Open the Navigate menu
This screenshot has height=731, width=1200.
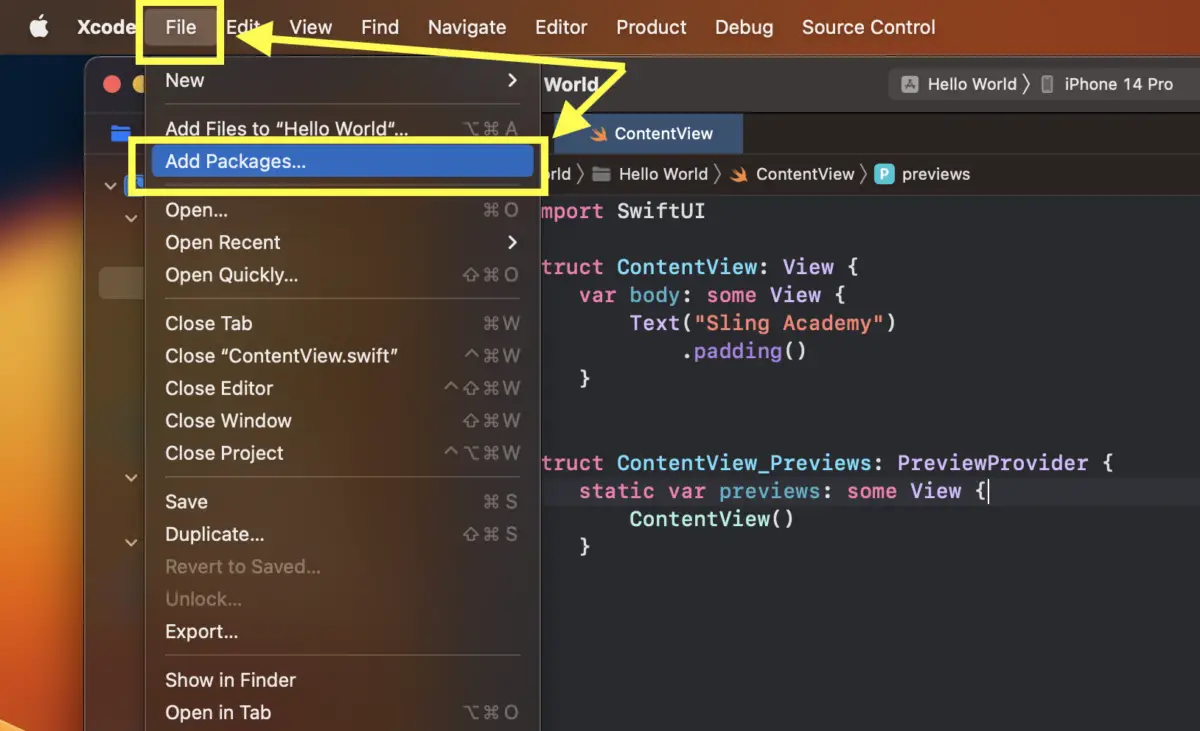click(467, 27)
